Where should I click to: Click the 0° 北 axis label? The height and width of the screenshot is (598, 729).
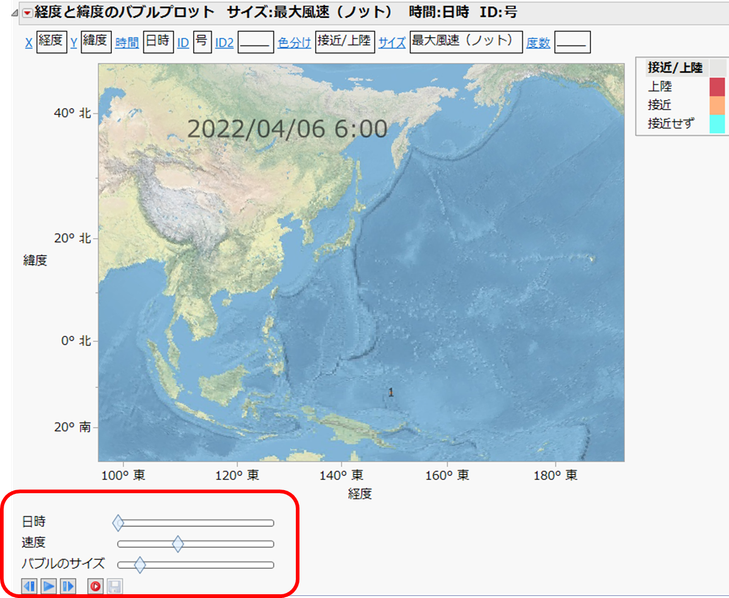[x=76, y=341]
